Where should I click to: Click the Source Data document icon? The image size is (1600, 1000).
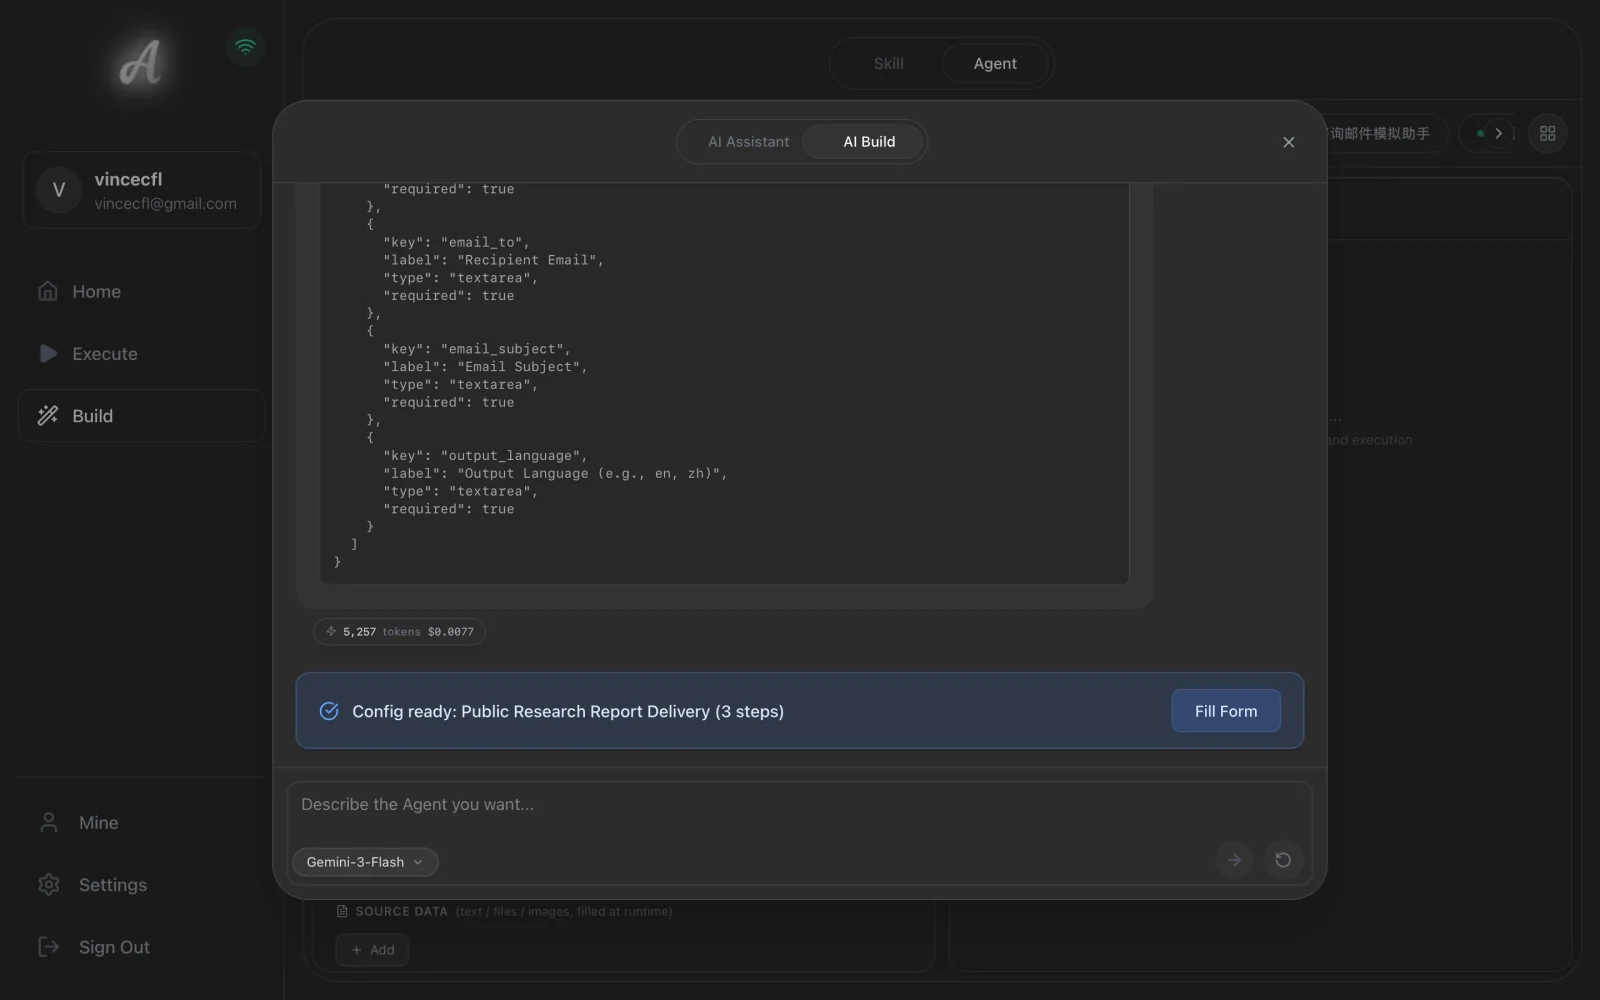(x=342, y=911)
